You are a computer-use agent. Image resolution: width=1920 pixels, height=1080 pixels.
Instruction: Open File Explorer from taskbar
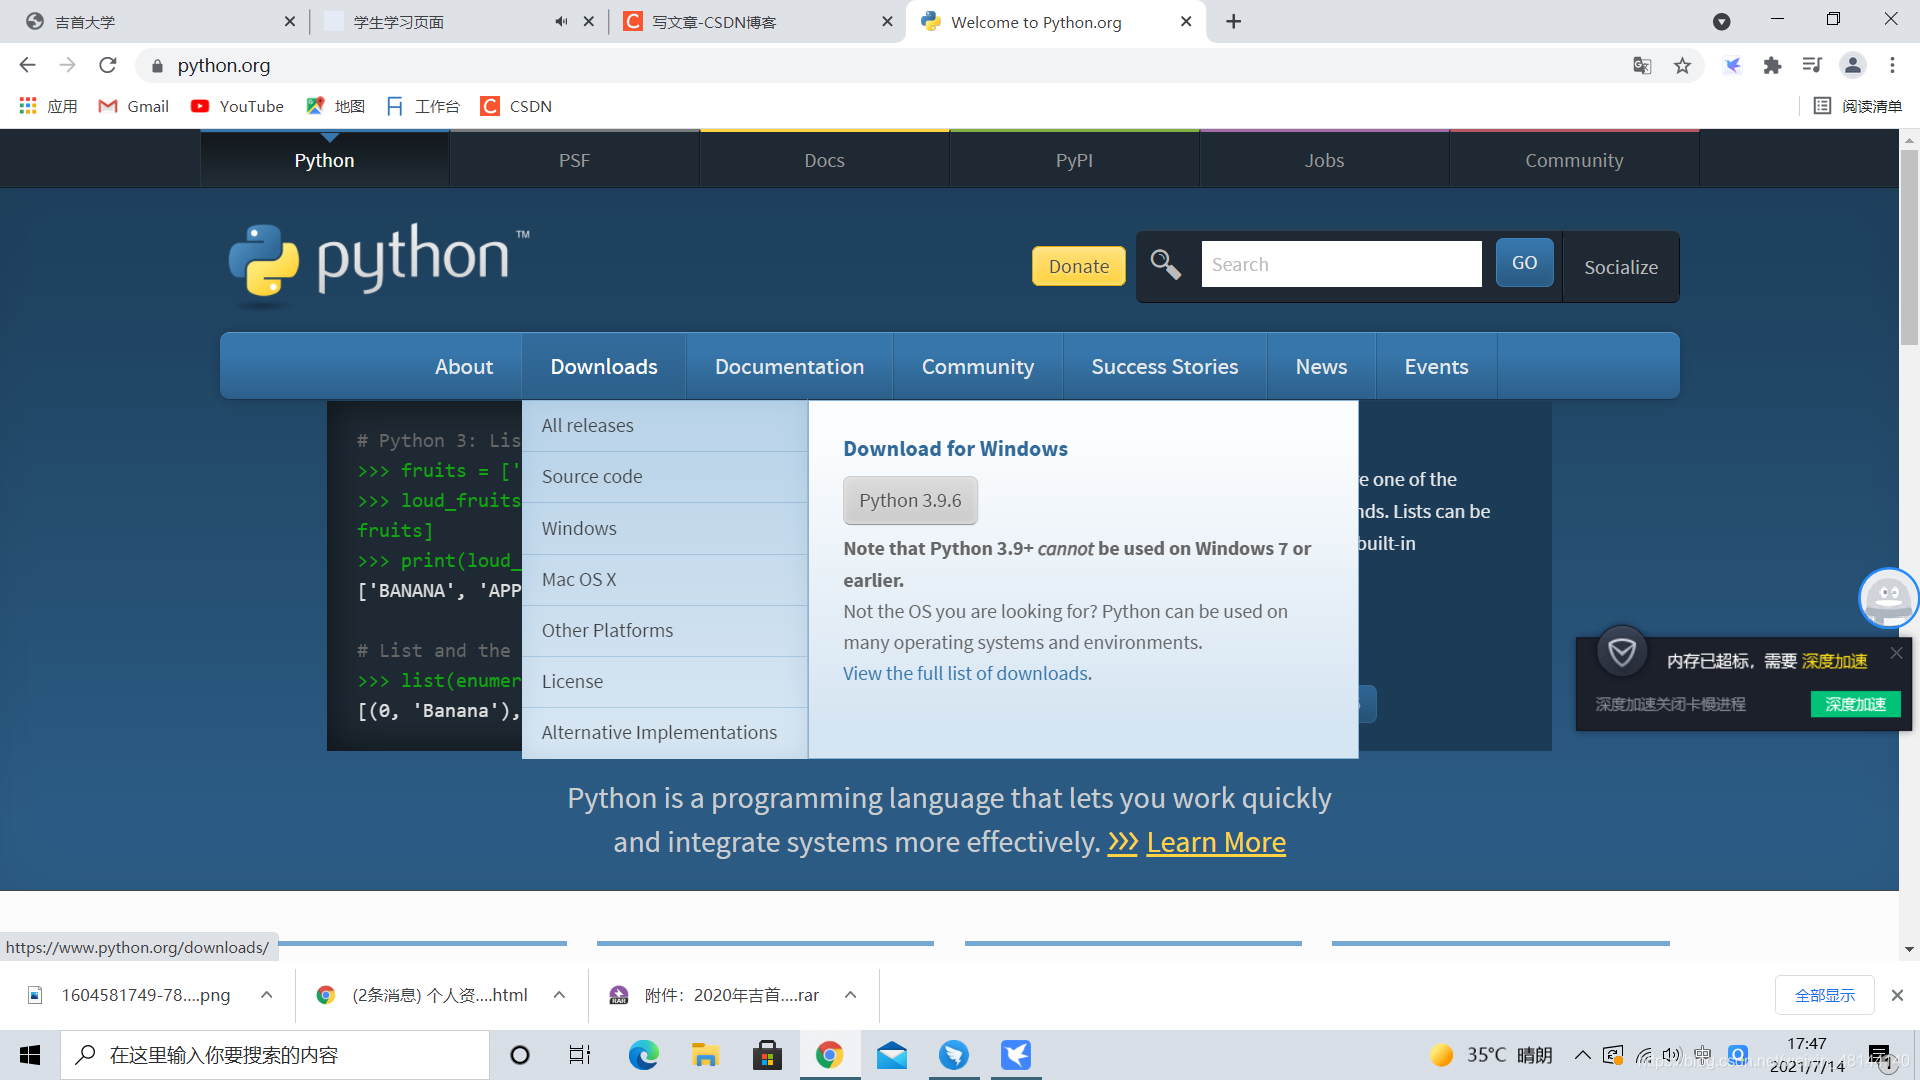coord(705,1055)
